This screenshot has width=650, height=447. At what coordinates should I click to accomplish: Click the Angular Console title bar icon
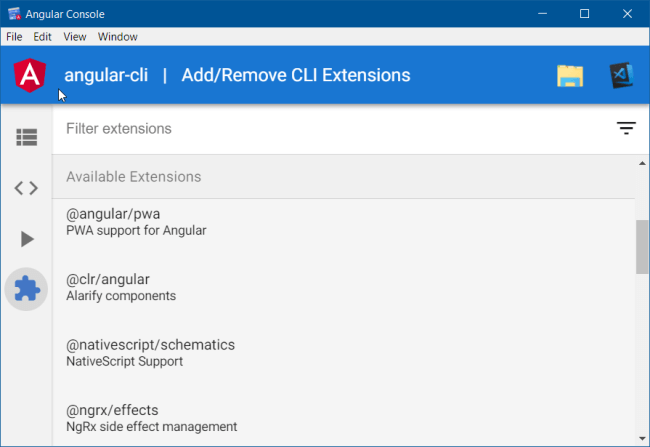pyautogui.click(x=14, y=14)
